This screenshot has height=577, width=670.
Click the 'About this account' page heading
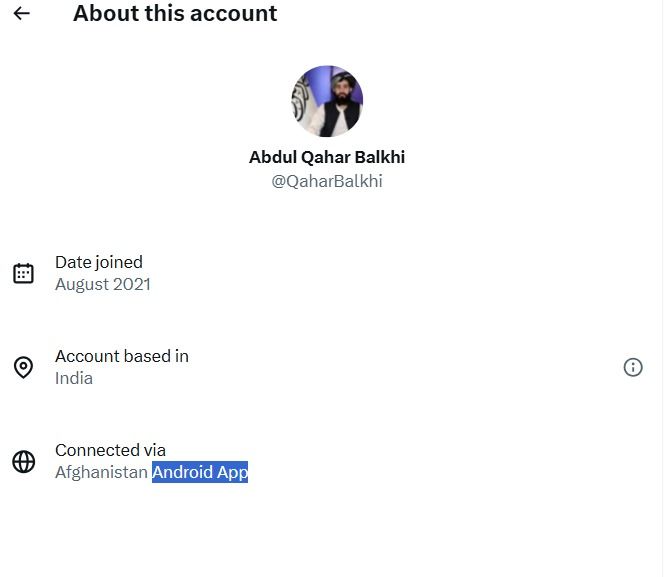click(x=175, y=14)
